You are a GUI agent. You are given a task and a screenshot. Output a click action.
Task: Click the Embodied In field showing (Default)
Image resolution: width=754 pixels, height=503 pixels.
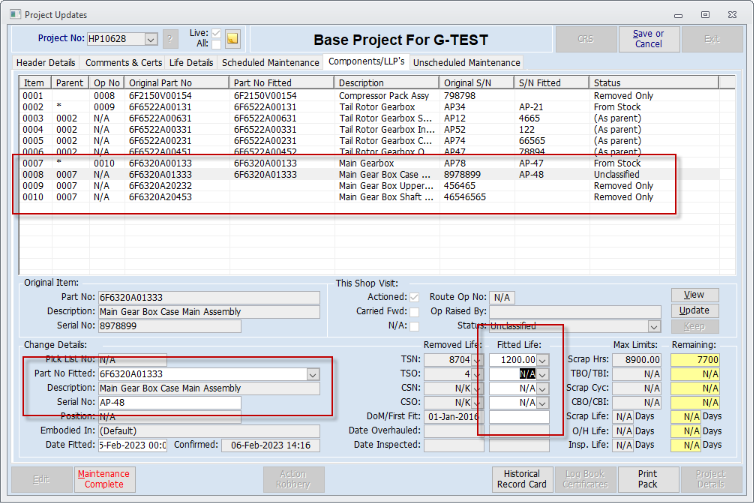[x=209, y=431]
